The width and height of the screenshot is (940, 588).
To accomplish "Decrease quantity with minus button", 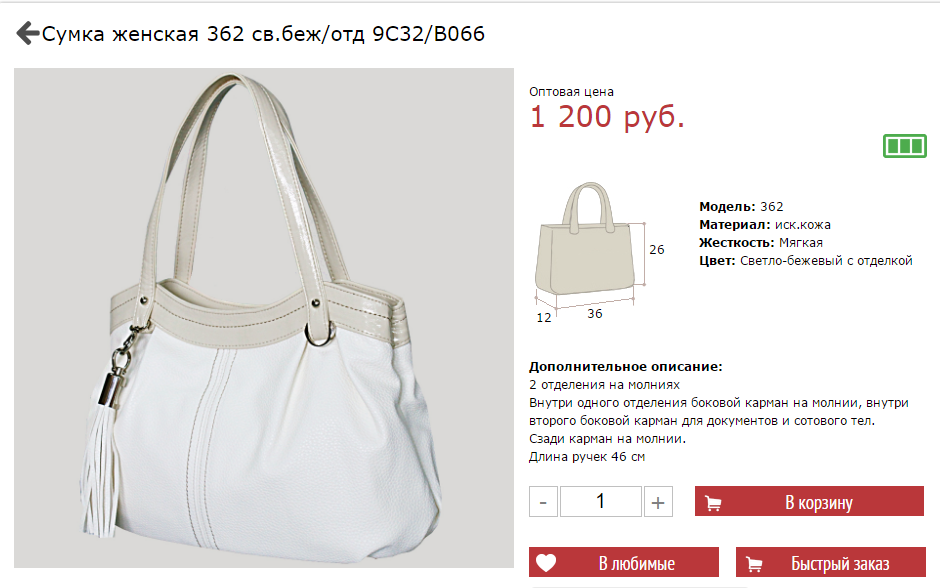I will click(x=543, y=502).
